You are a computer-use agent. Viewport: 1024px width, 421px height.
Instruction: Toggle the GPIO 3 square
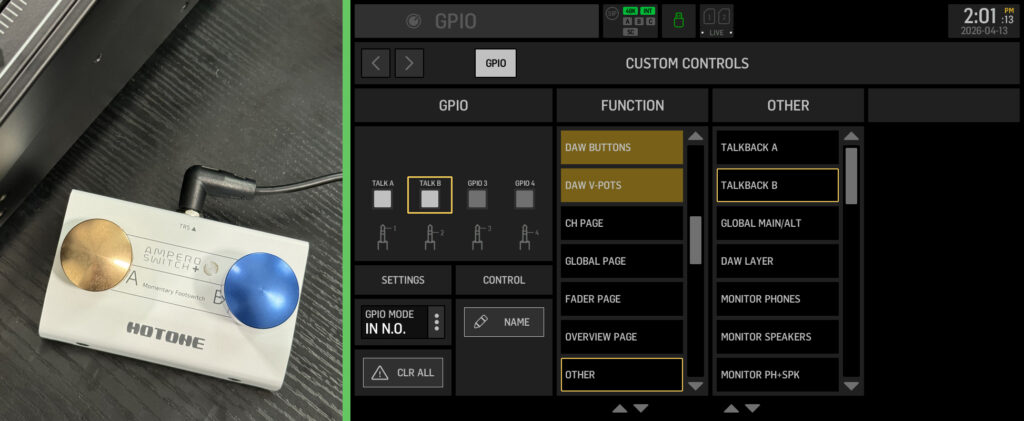pos(477,198)
